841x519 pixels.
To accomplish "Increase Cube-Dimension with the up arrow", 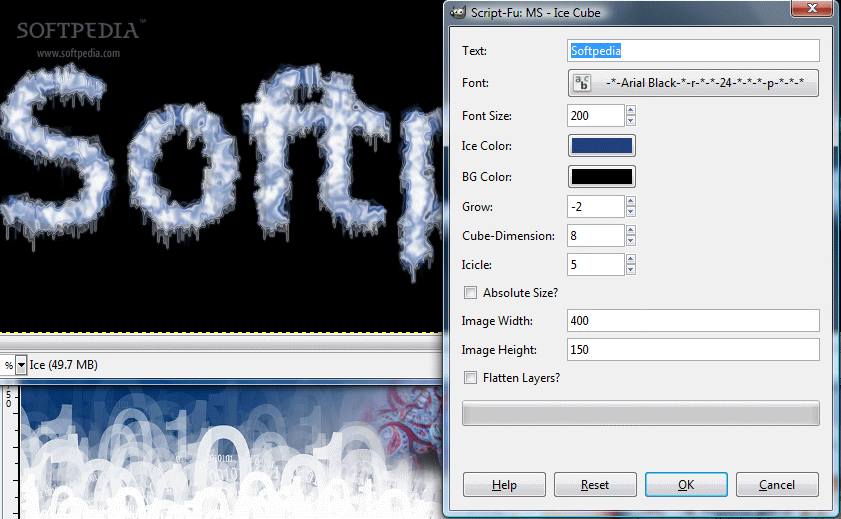I will [x=631, y=231].
